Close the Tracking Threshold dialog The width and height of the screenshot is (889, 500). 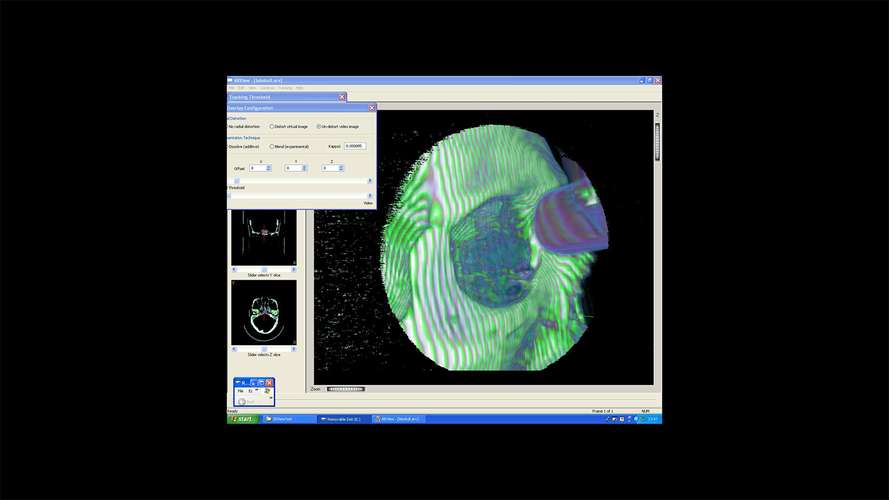[x=342, y=97]
